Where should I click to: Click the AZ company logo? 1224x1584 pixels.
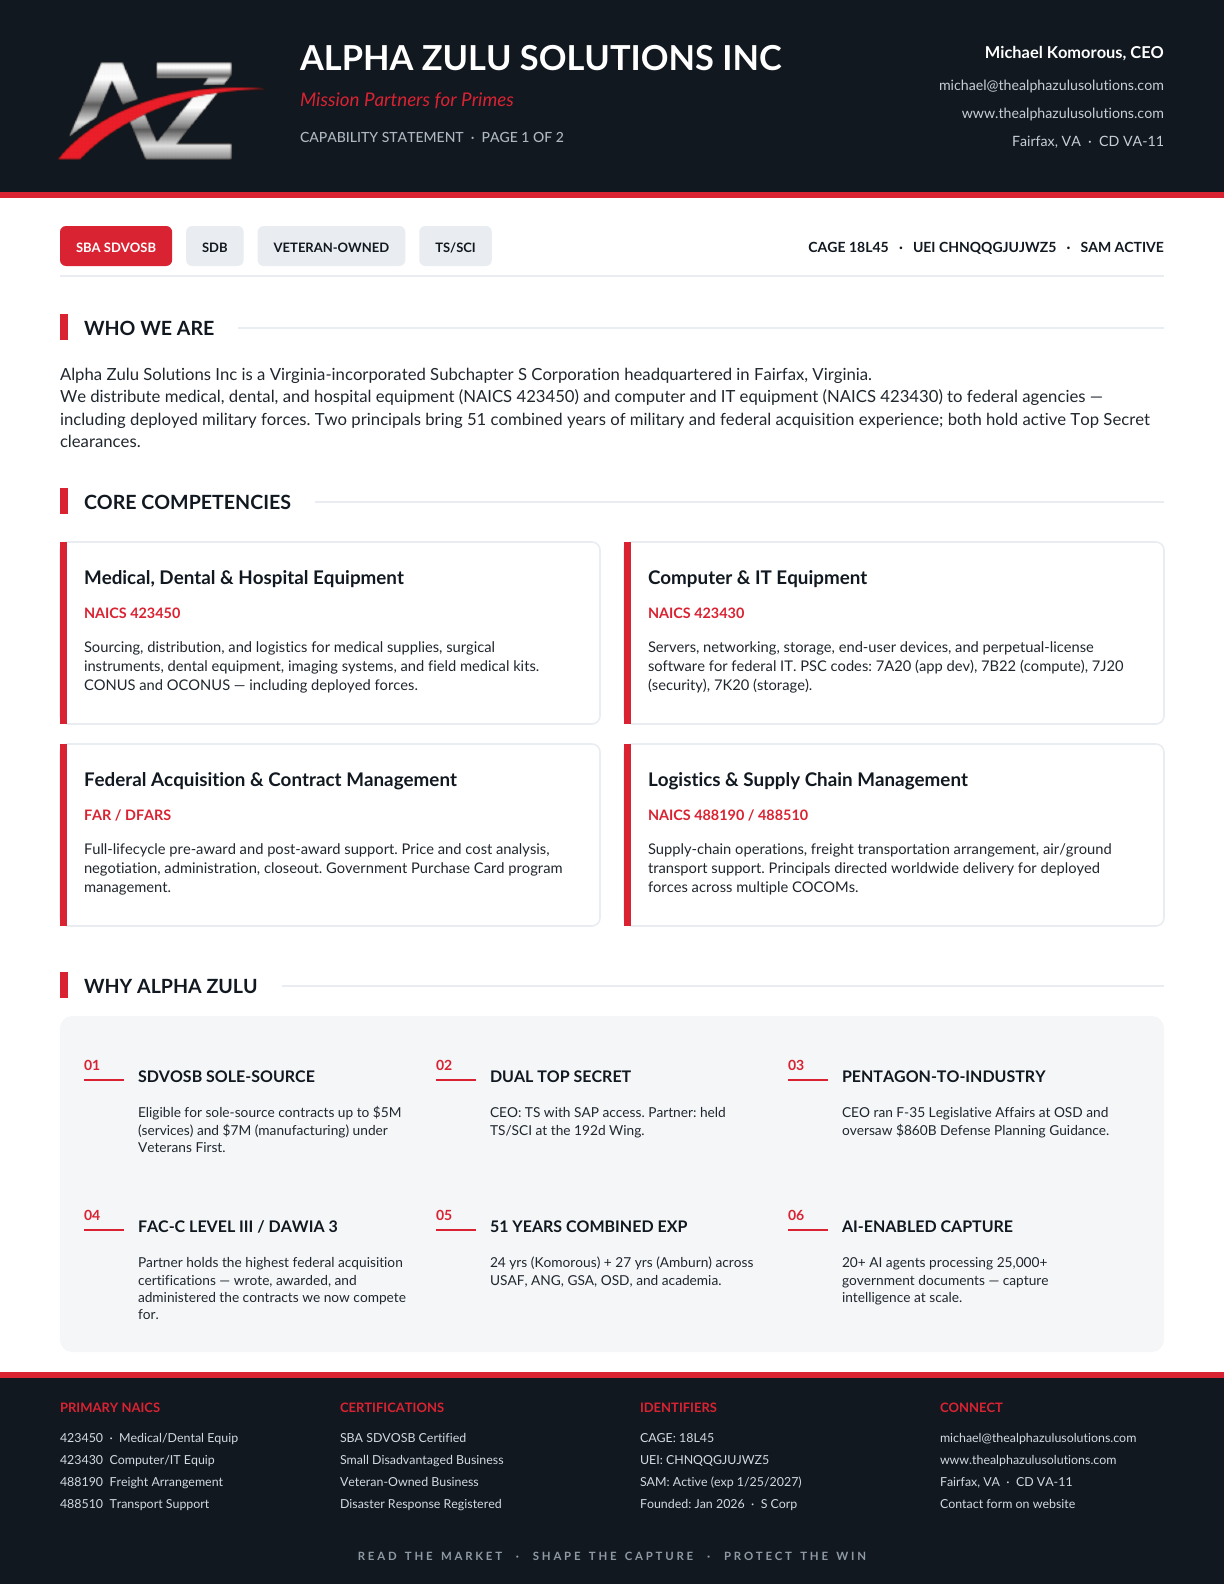pyautogui.click(x=160, y=110)
